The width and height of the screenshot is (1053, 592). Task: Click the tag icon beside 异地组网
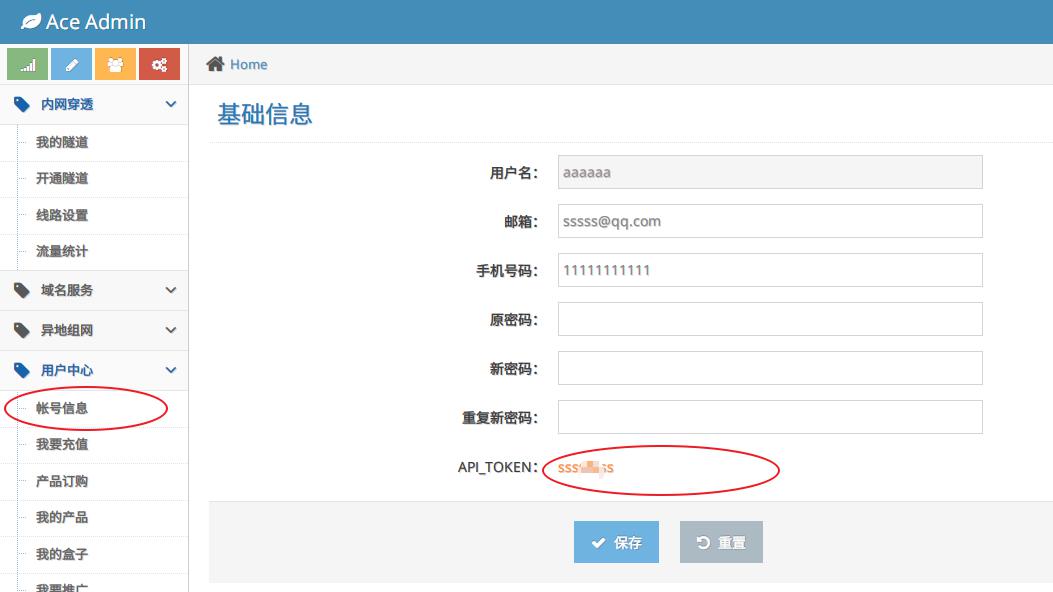coord(22,330)
